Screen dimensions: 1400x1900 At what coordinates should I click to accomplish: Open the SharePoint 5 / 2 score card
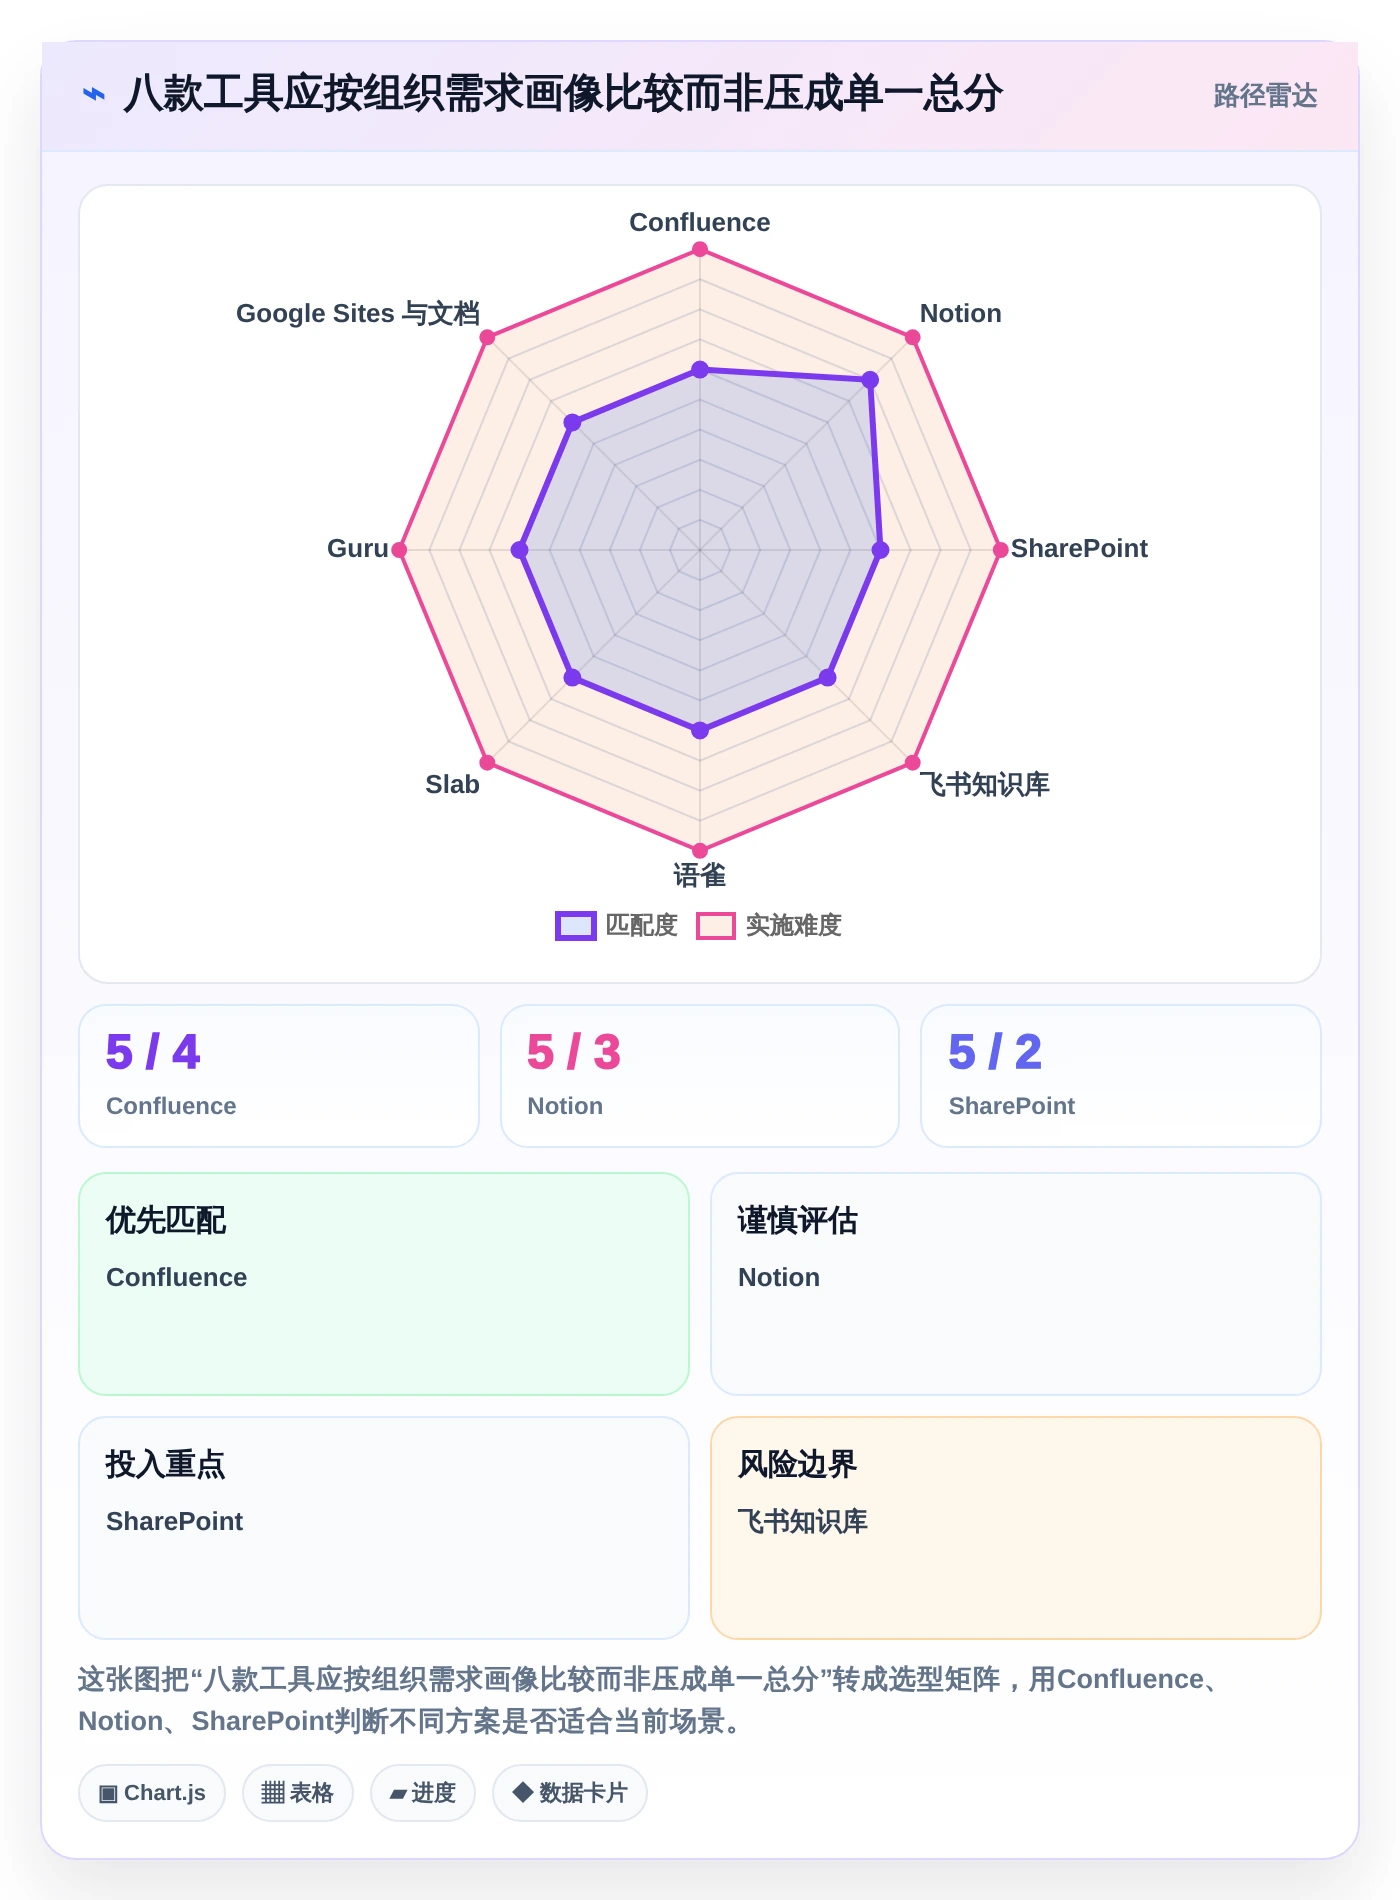click(x=1121, y=1076)
